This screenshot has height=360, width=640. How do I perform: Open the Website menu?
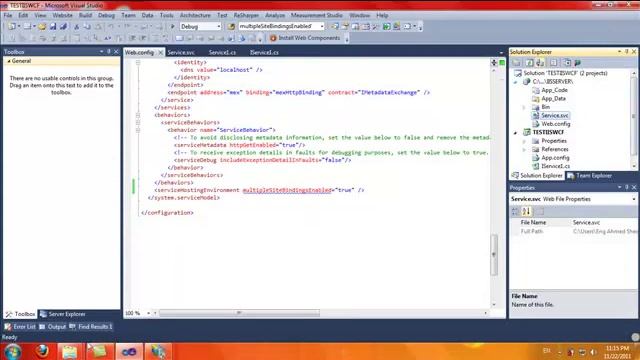62,16
